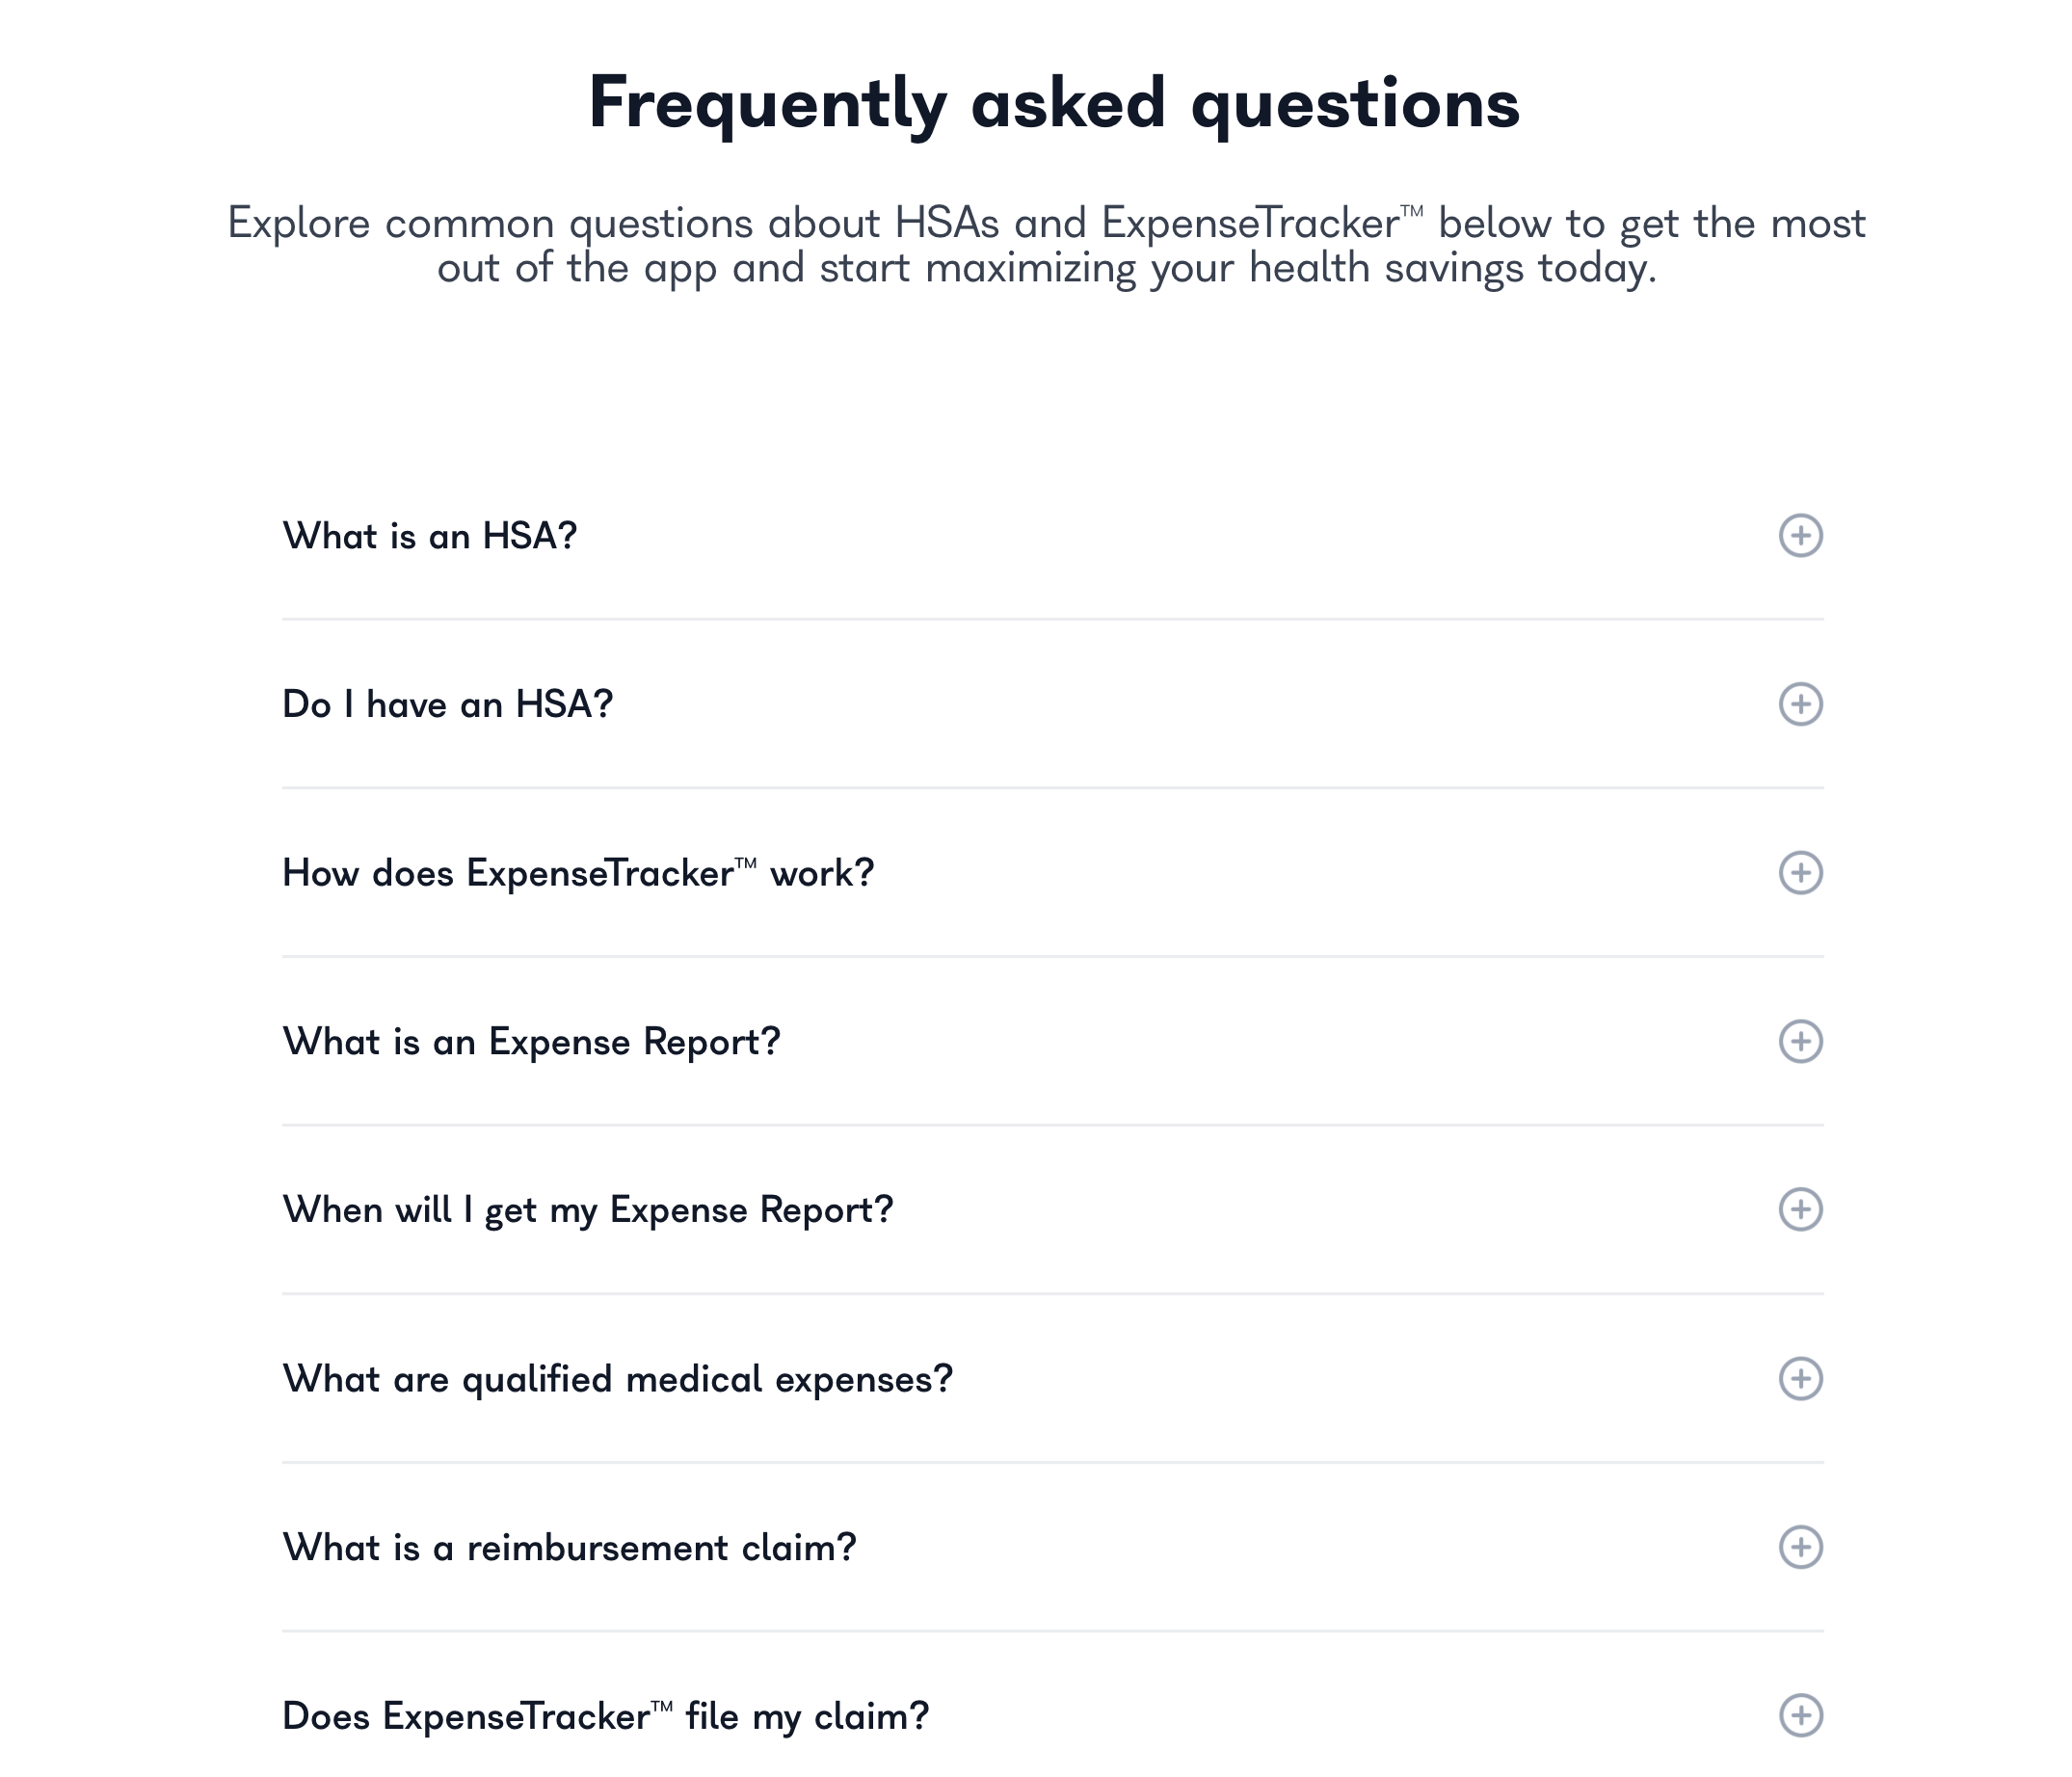
Task: Click the 'Frequently asked questions' heading
Action: click(x=1054, y=103)
